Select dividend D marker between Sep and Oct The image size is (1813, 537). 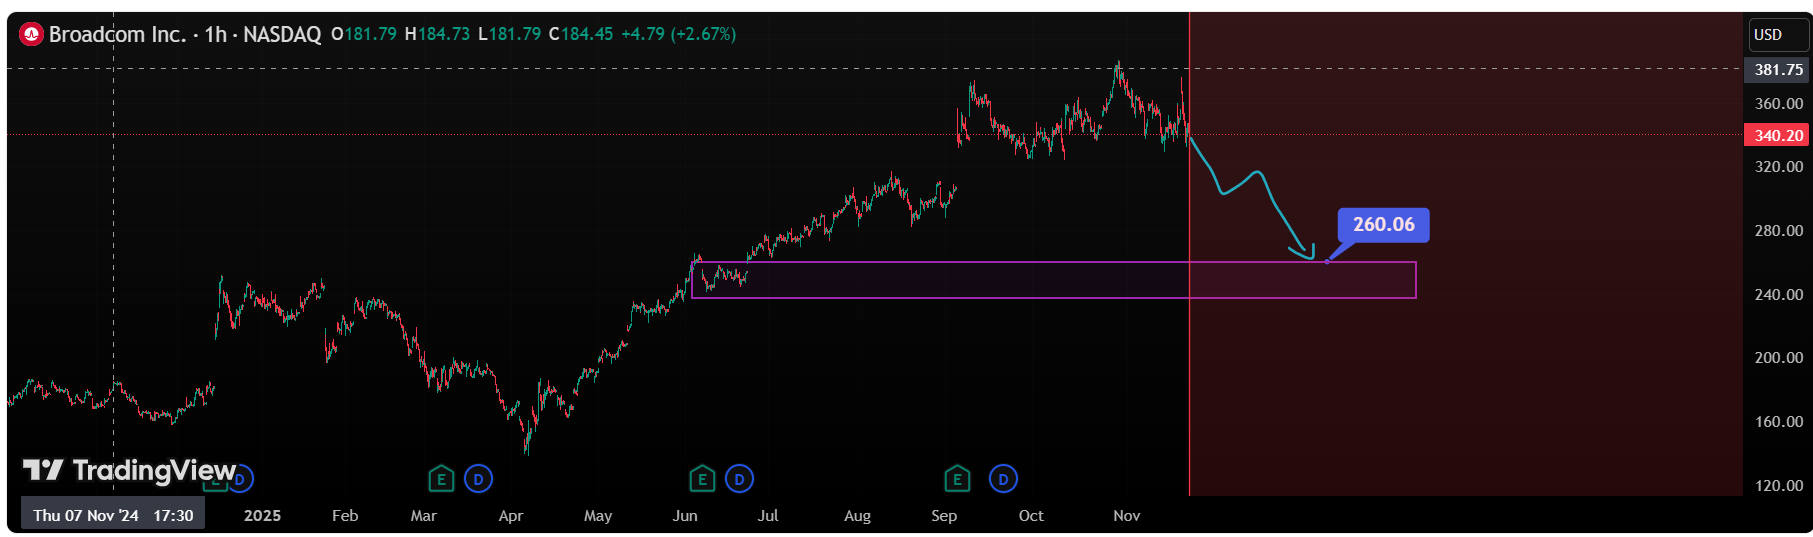(x=1003, y=480)
